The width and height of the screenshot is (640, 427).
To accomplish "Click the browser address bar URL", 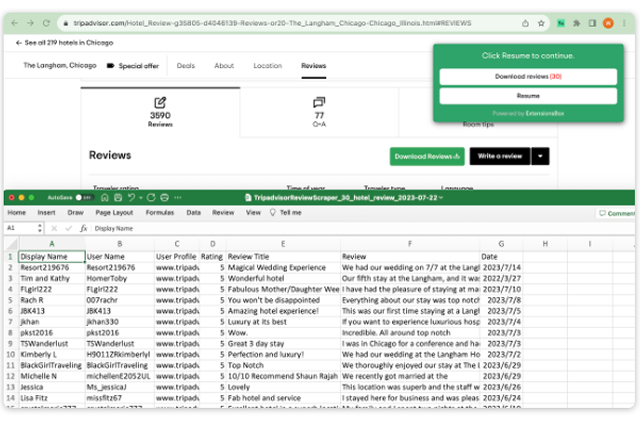I will (272, 23).
